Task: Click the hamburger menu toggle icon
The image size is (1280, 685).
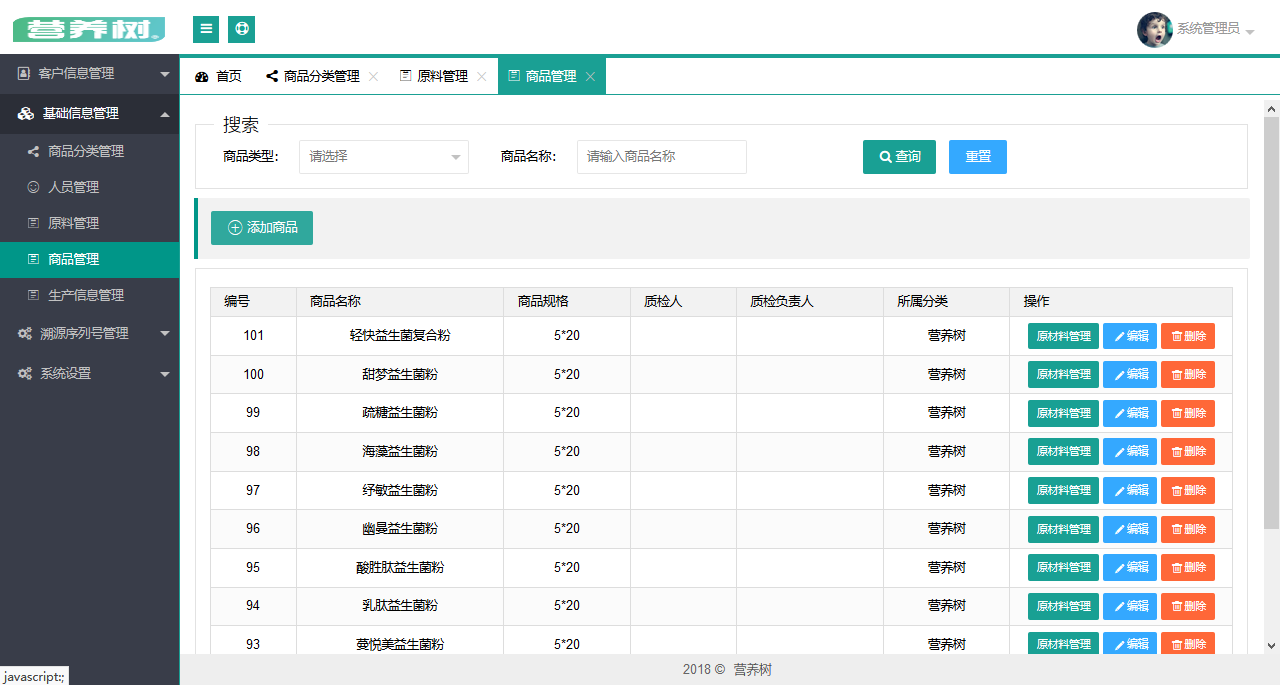Action: coord(206,29)
